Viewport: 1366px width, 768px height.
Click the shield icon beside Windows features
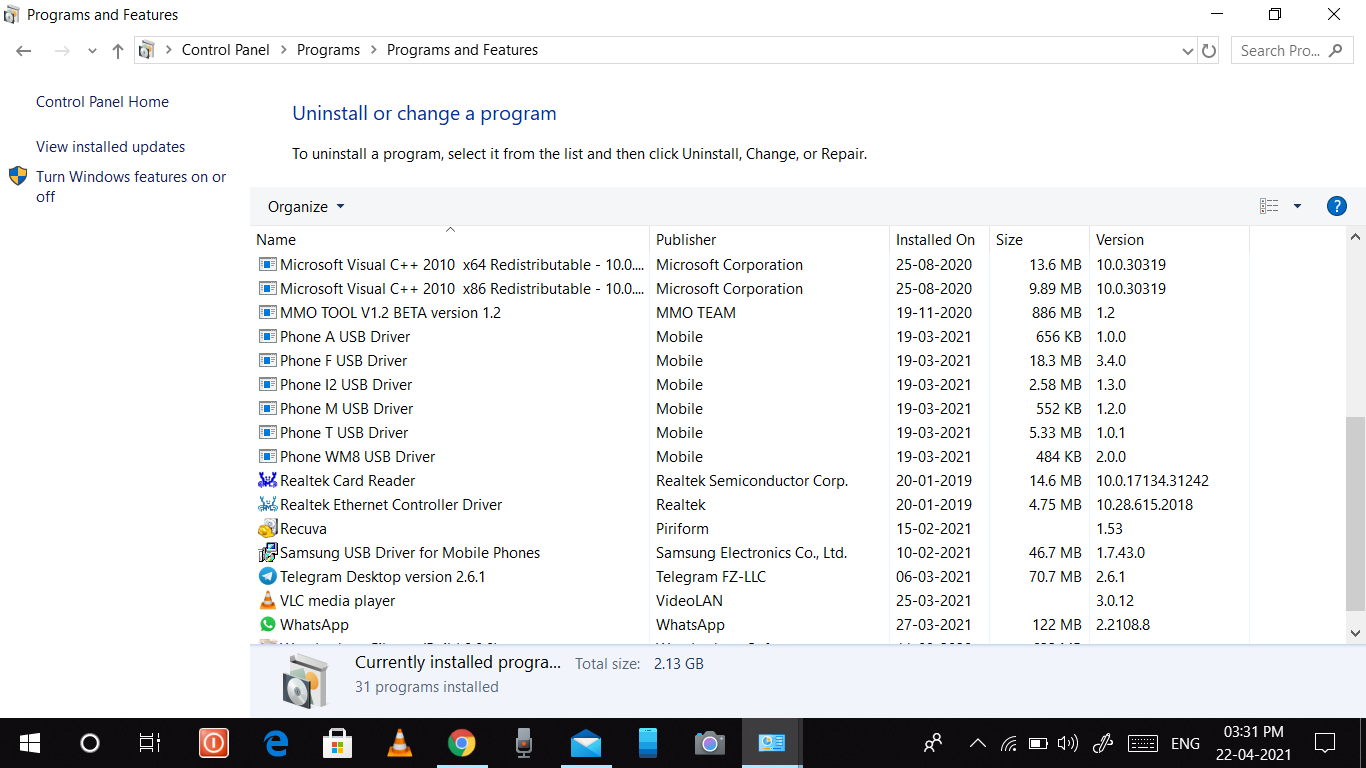coord(18,176)
